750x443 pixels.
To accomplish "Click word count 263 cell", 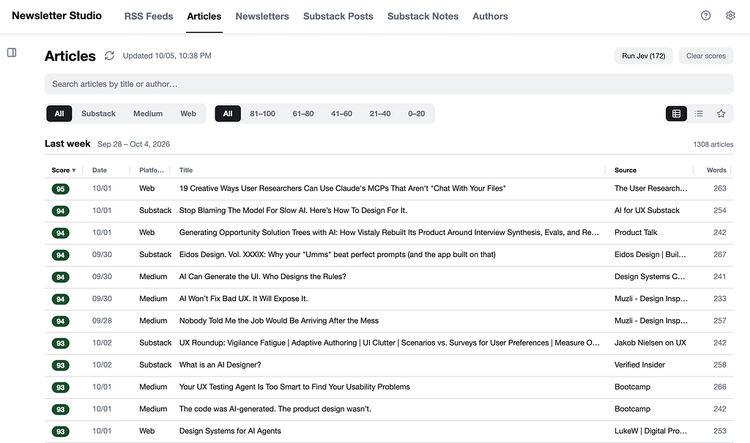I will pyautogui.click(x=720, y=188).
